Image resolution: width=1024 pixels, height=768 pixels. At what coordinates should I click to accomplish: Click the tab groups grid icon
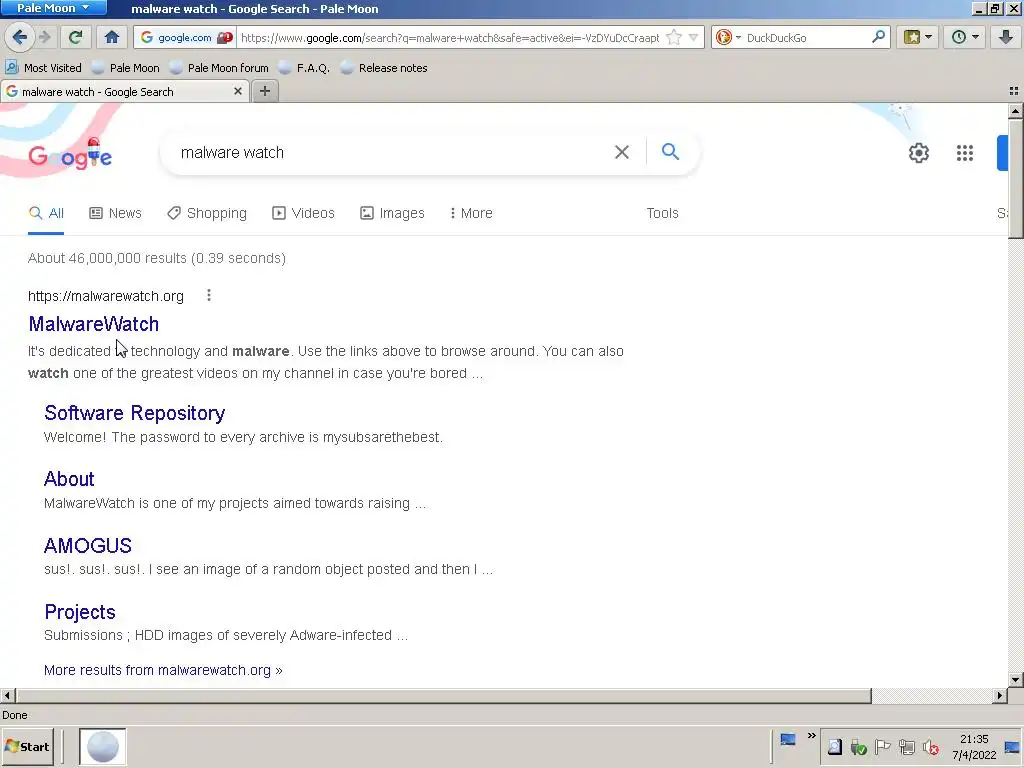[1014, 91]
